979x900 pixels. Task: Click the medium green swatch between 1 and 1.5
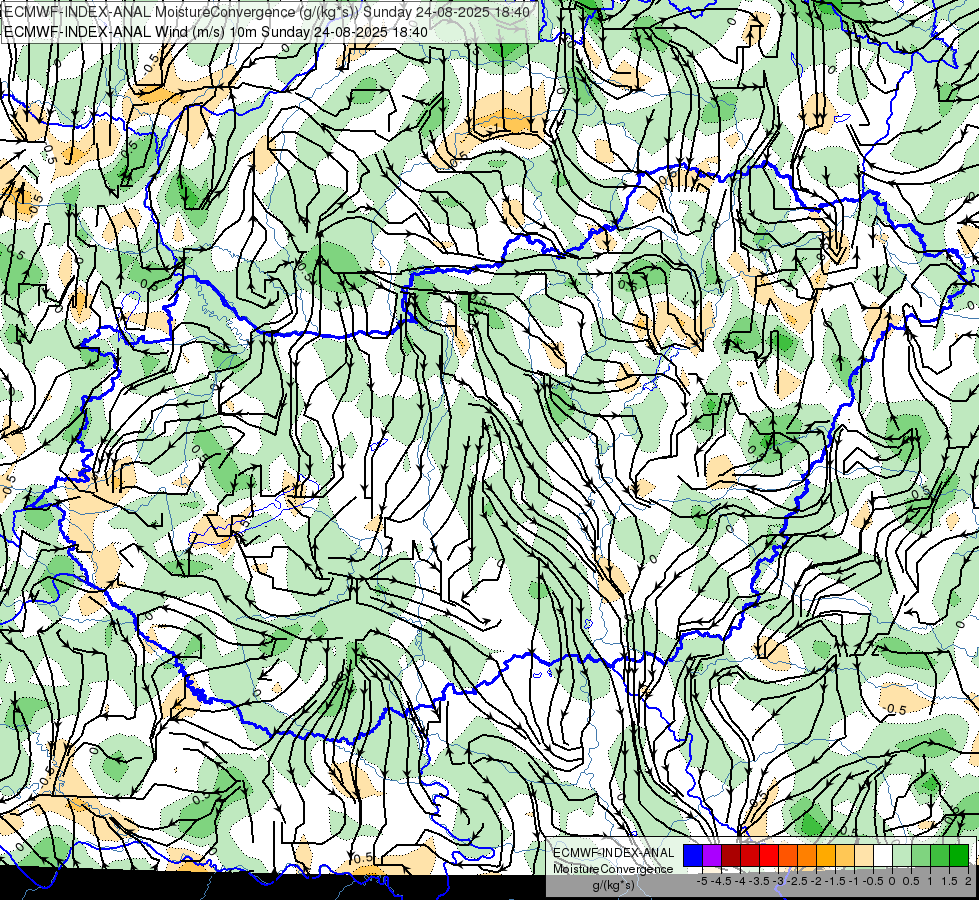(940, 855)
